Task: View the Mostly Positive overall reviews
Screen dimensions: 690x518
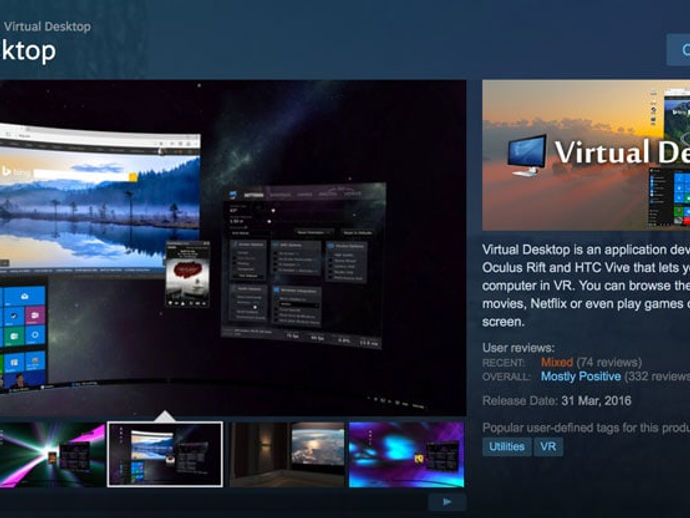Action: pos(581,377)
